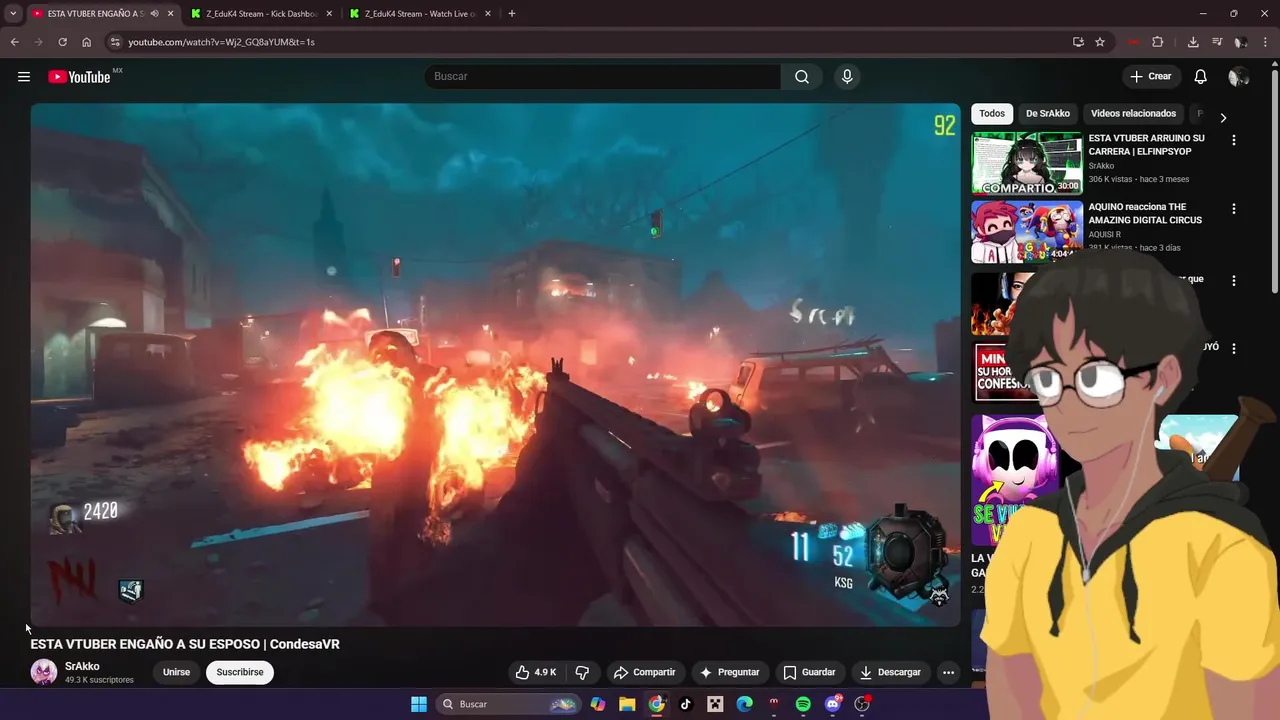Go back using browser back arrow
This screenshot has height=720, width=1280.
click(14, 42)
